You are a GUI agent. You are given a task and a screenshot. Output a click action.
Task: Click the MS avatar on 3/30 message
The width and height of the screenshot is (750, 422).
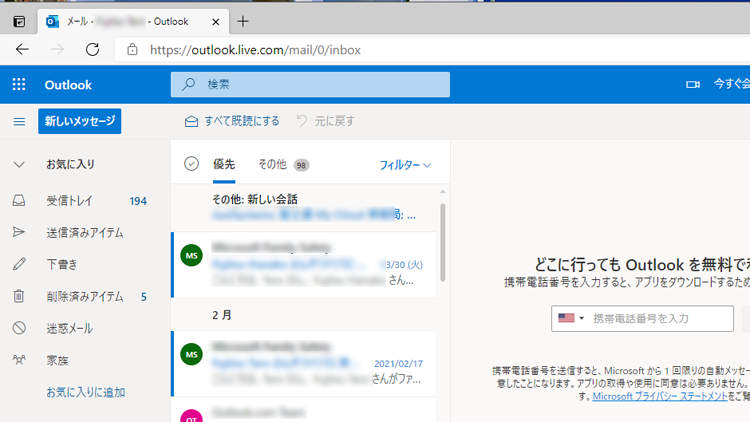click(x=191, y=255)
